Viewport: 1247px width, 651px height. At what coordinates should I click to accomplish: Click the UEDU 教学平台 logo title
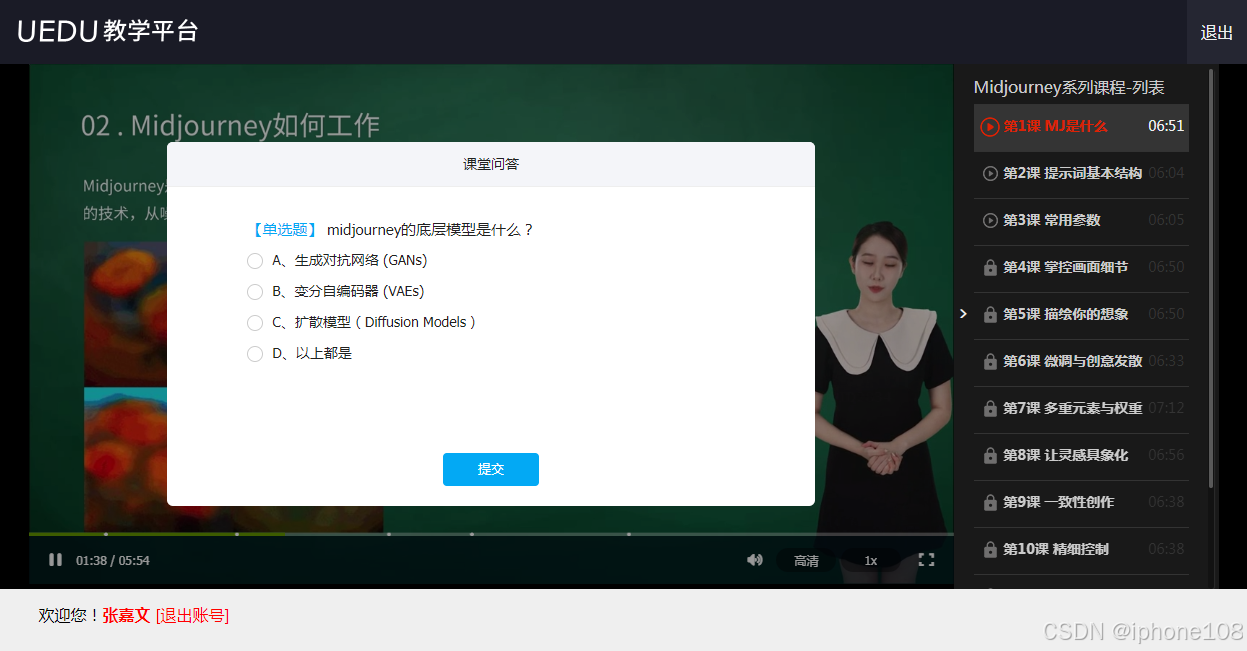coord(108,31)
